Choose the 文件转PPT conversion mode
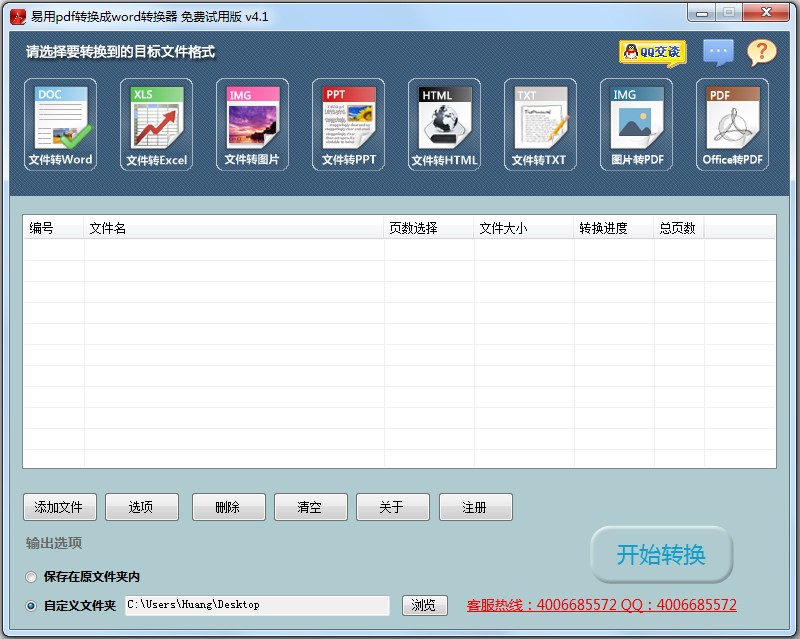The image size is (800, 639). (348, 124)
